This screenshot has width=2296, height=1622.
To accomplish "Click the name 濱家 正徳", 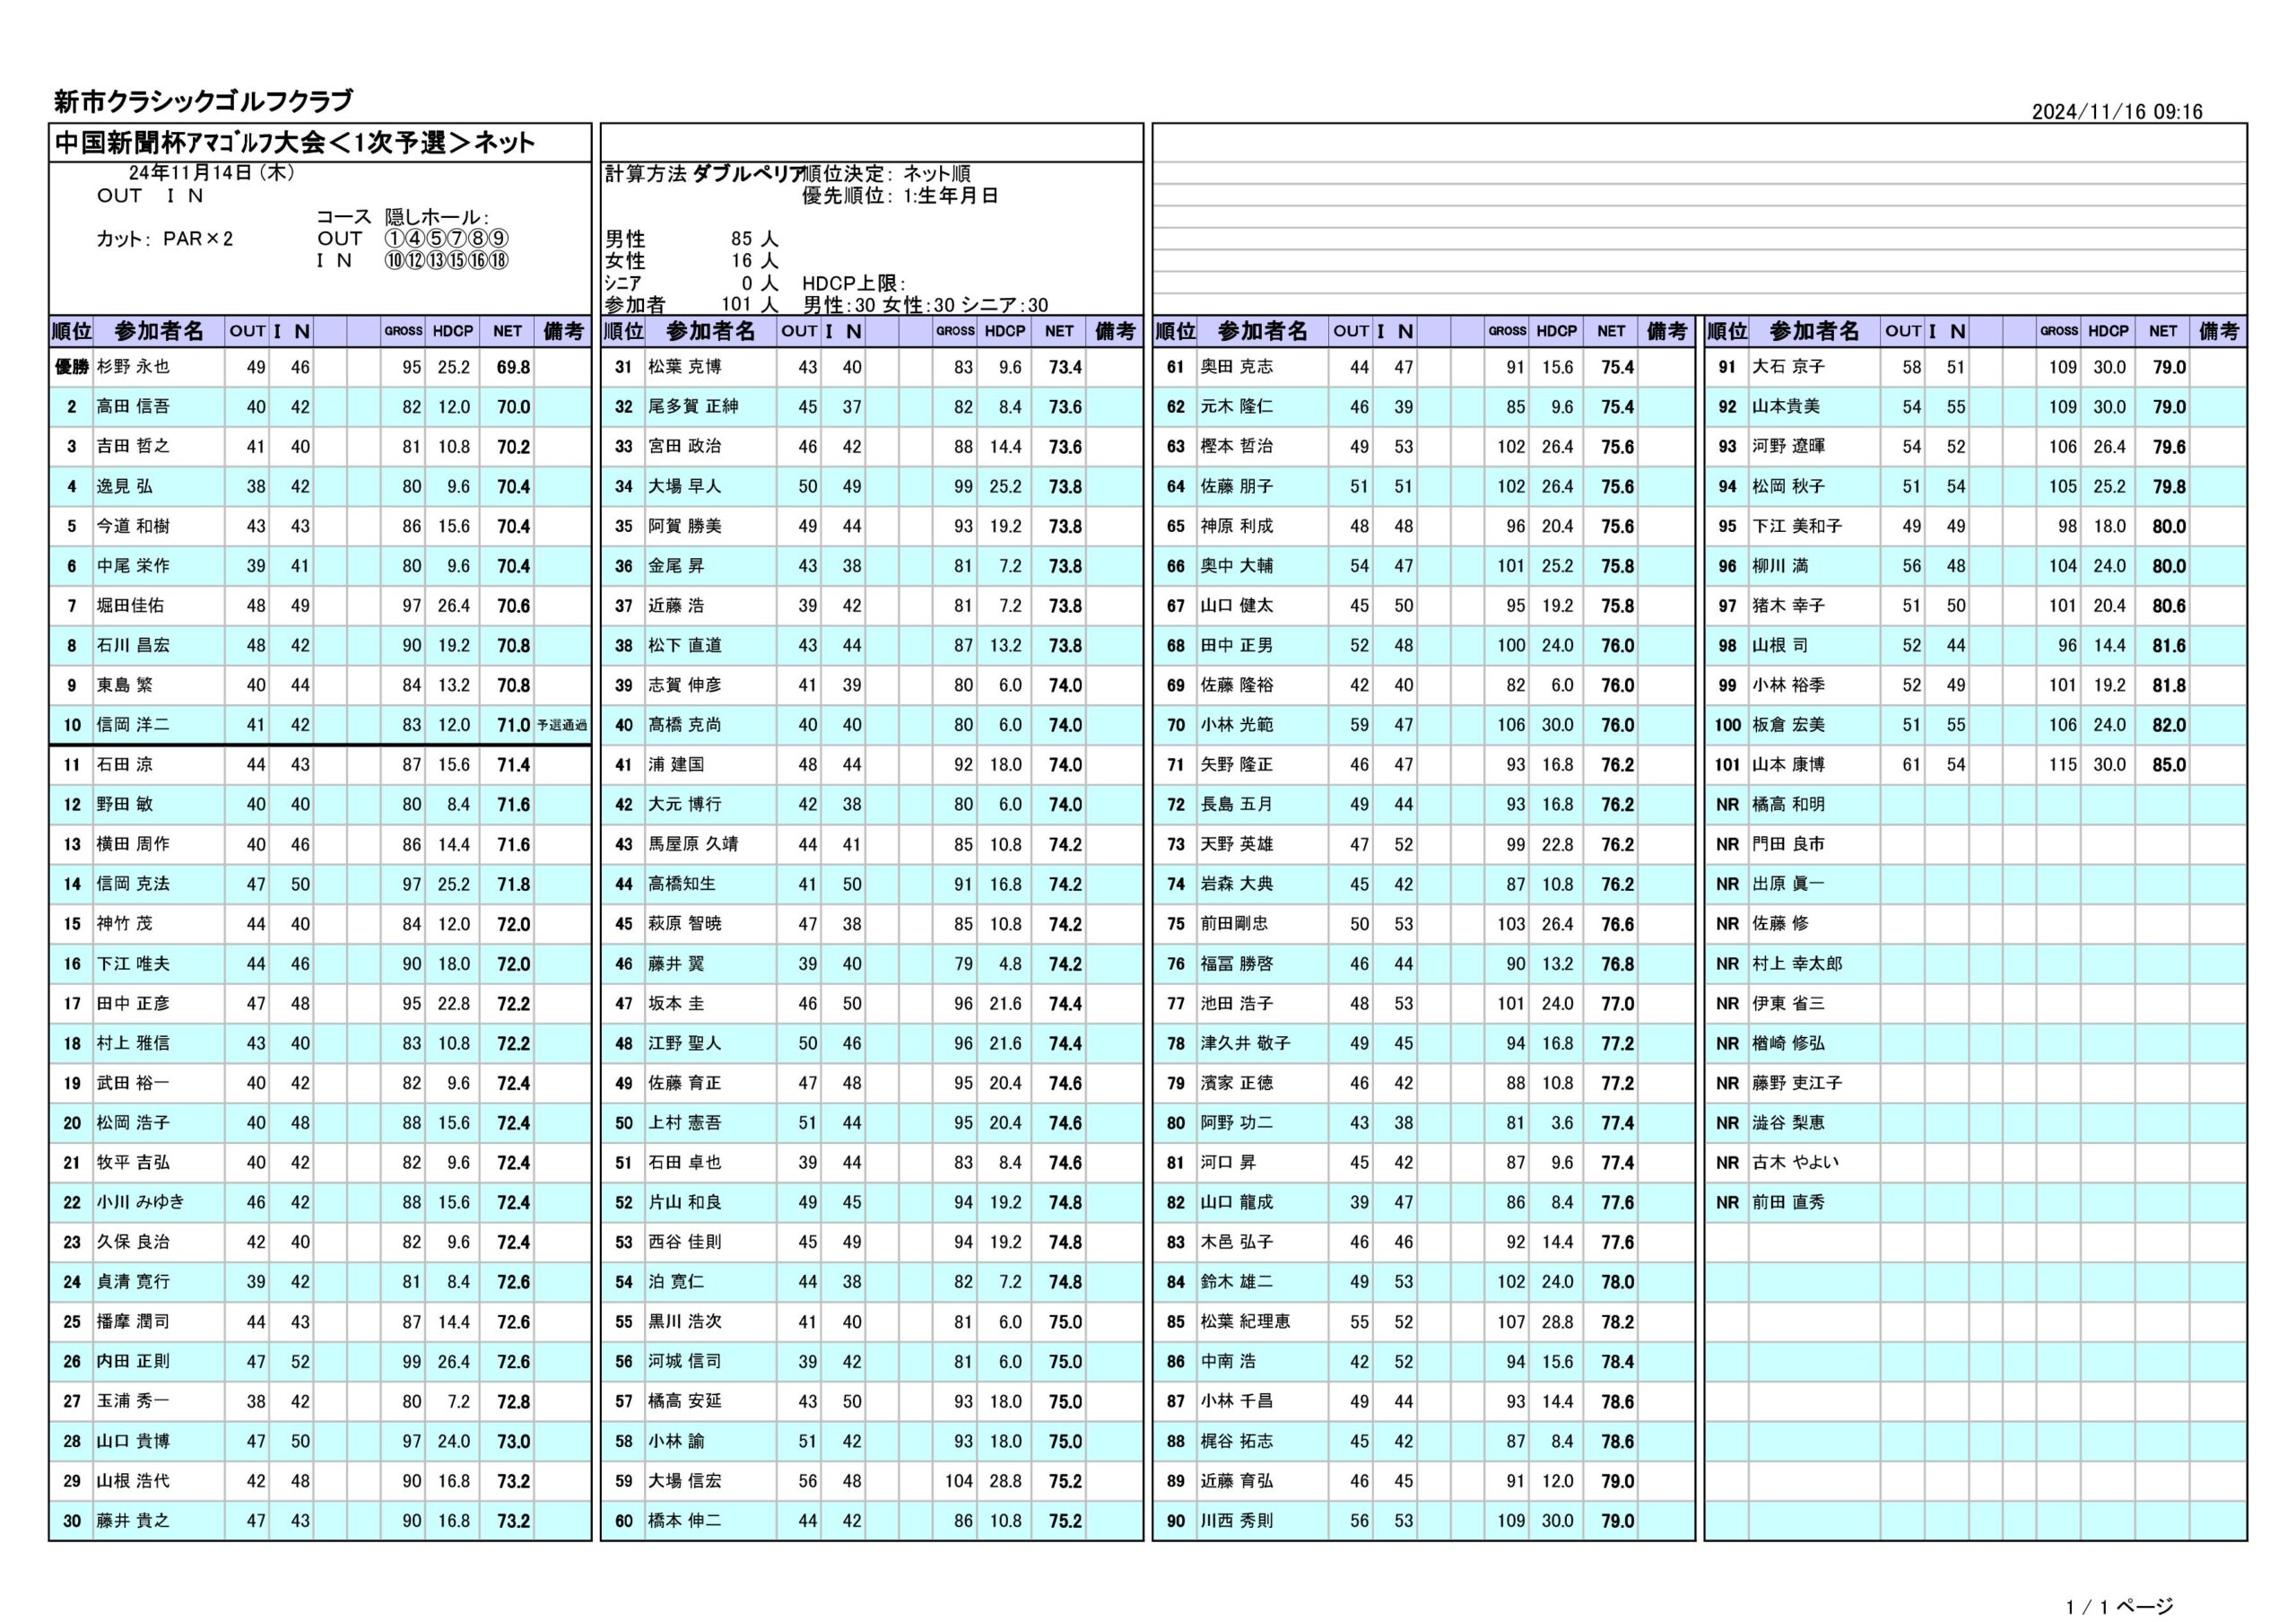I will (1237, 1083).
